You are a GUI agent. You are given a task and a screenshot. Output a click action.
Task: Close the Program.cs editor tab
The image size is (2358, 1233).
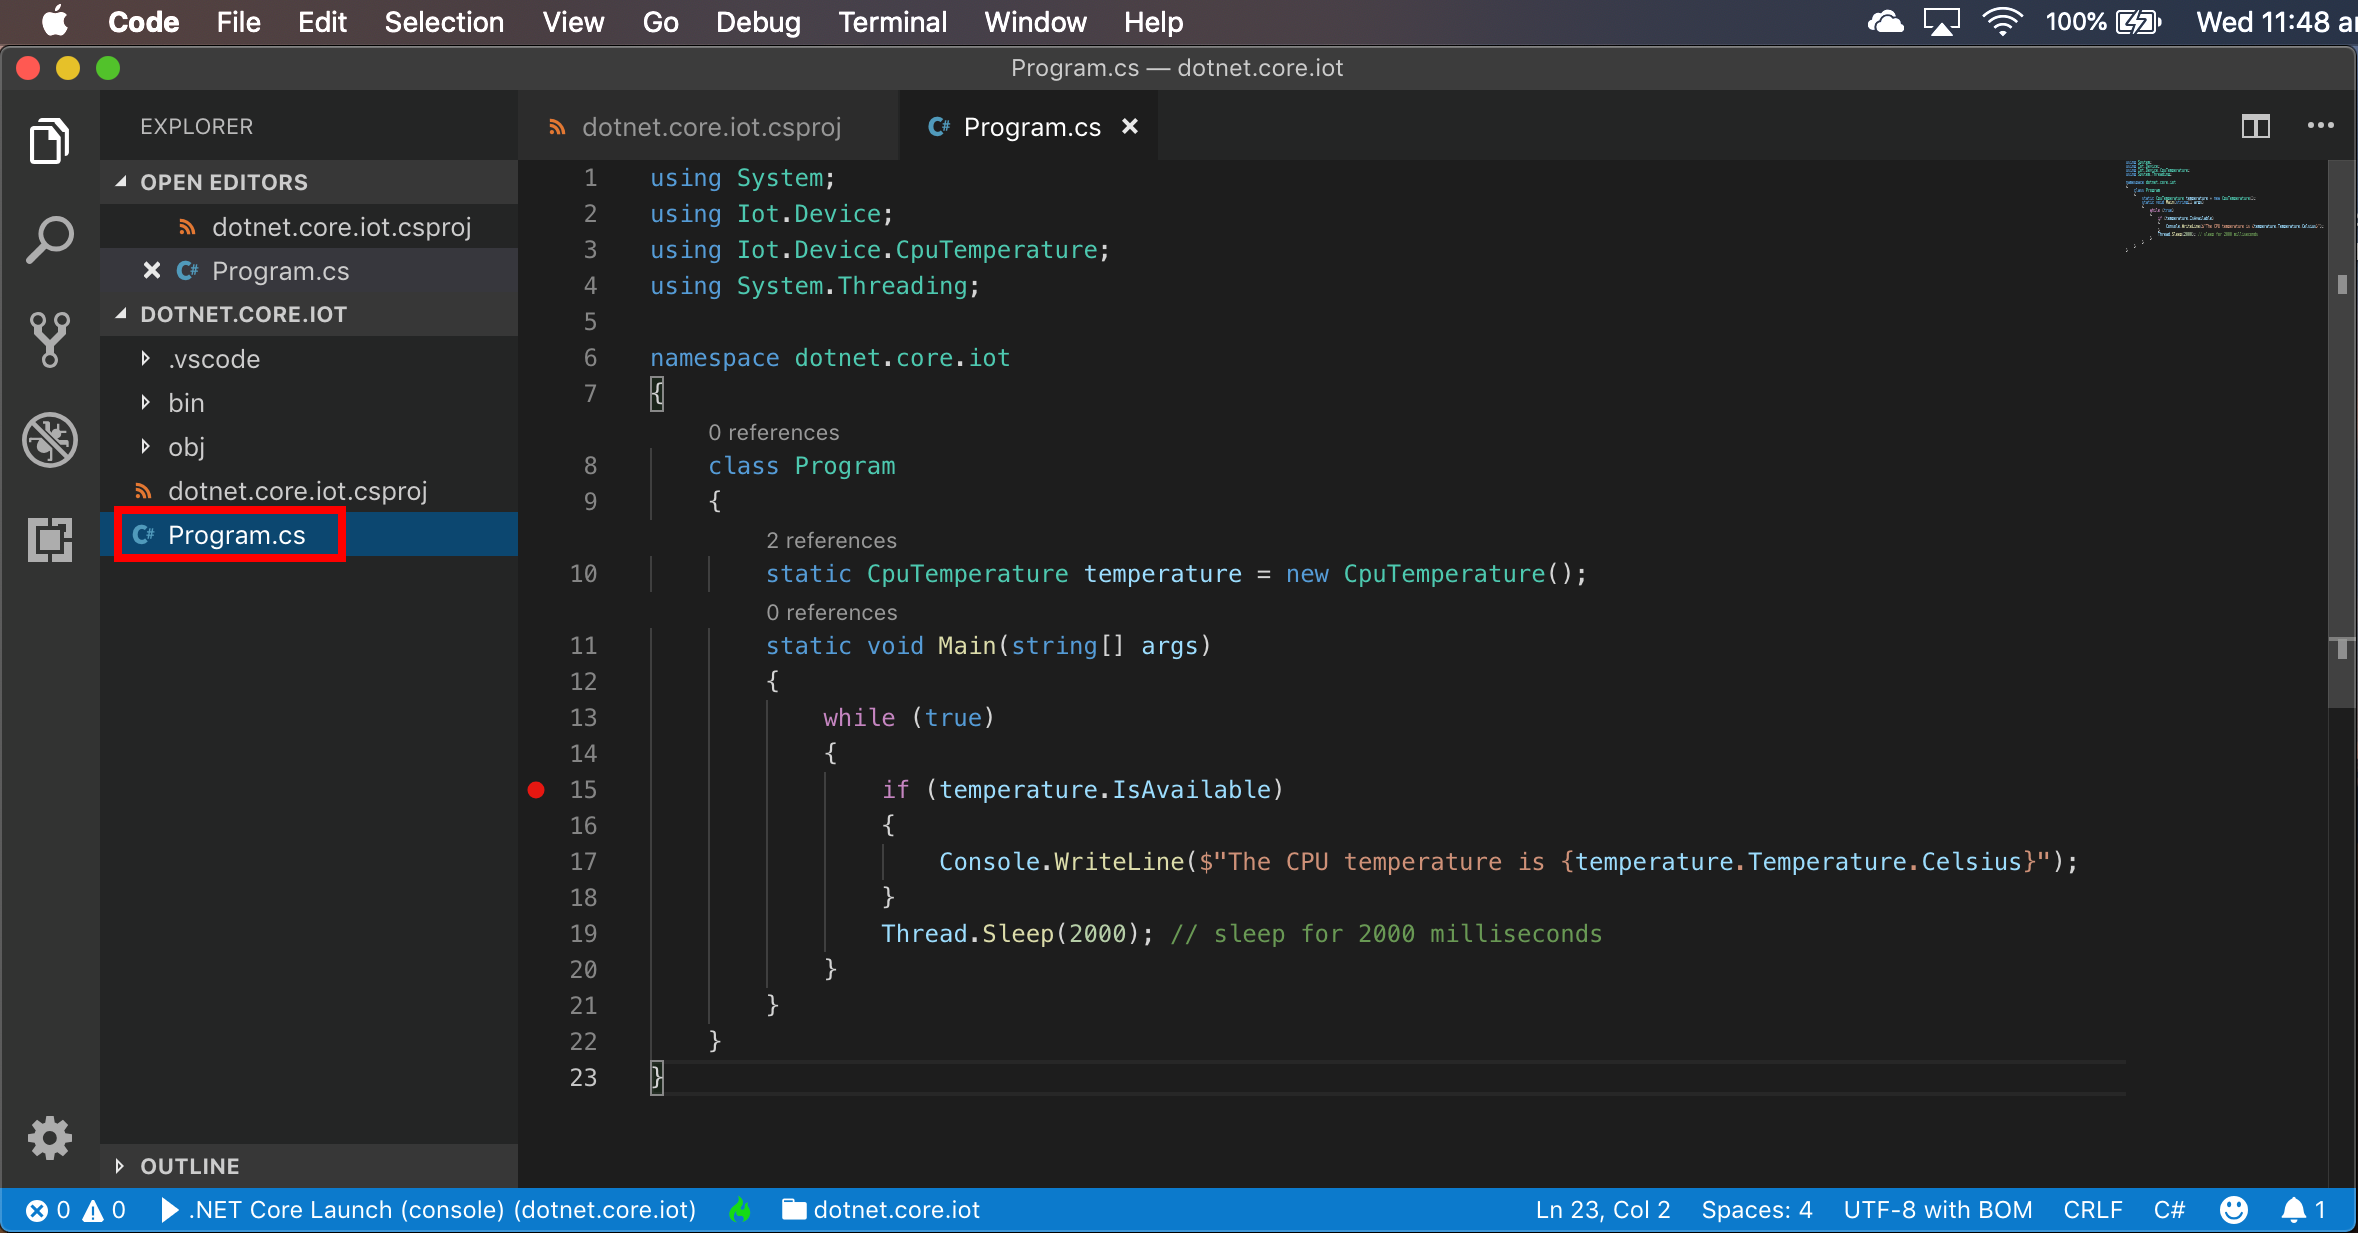click(1130, 126)
